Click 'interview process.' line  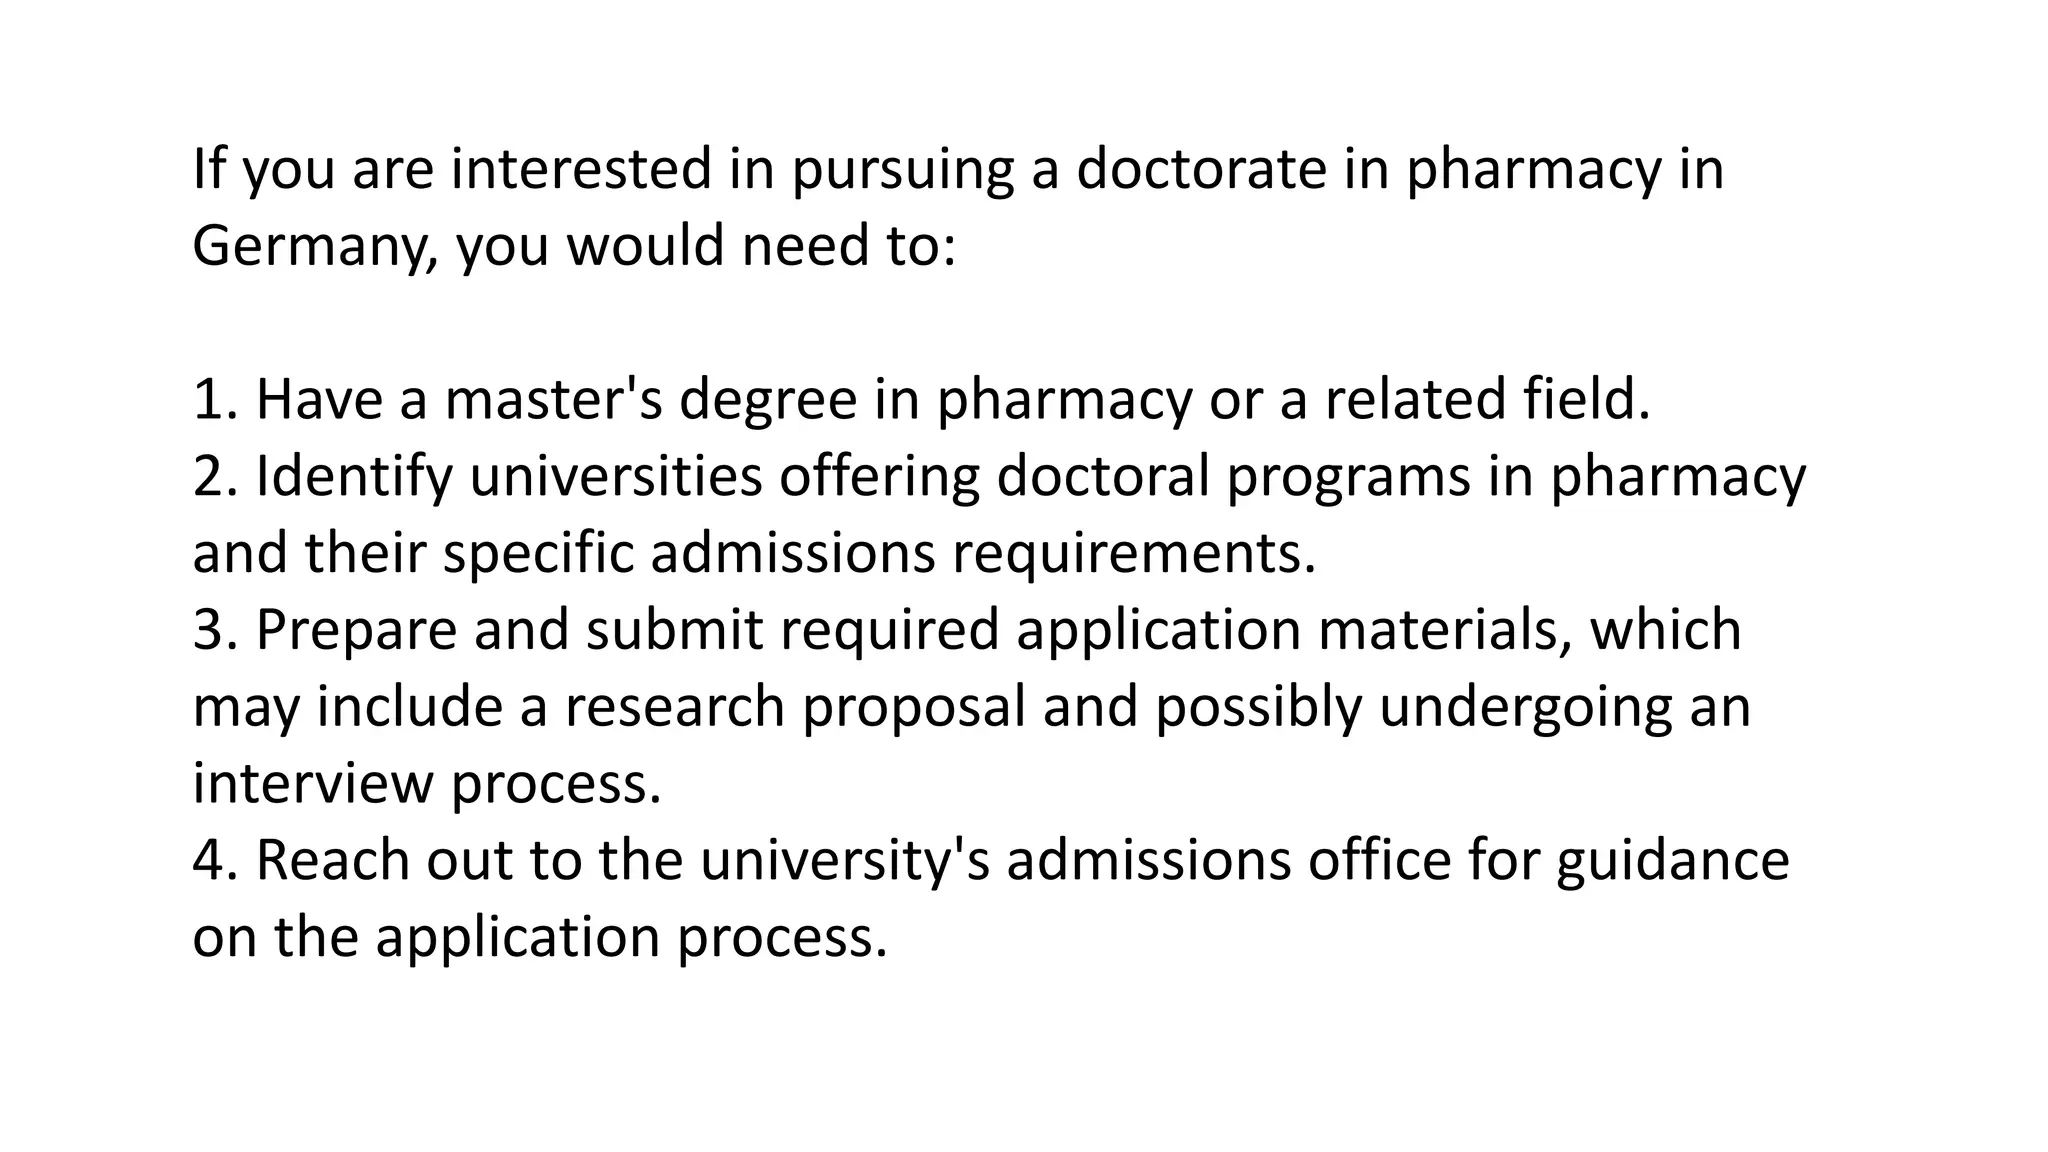tap(427, 783)
